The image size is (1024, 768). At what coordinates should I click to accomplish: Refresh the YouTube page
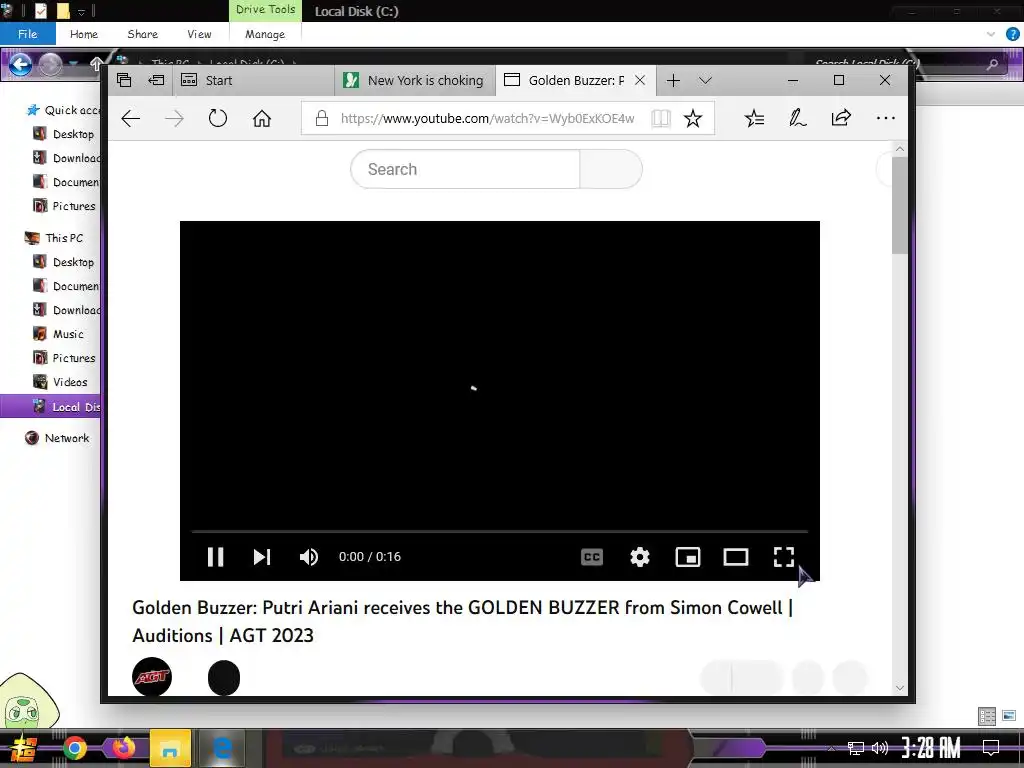[x=218, y=118]
